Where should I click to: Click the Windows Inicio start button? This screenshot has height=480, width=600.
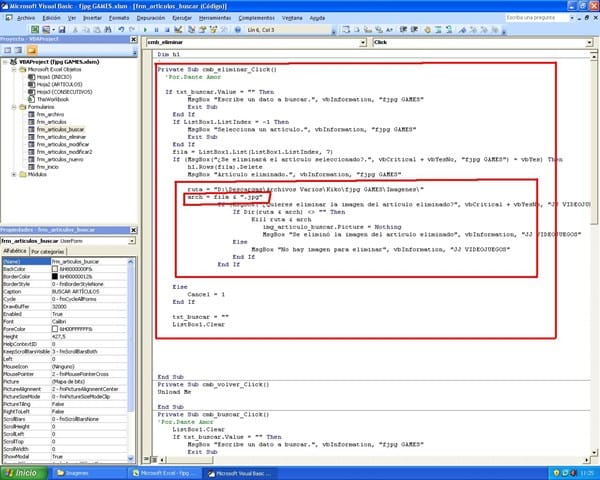[21, 472]
